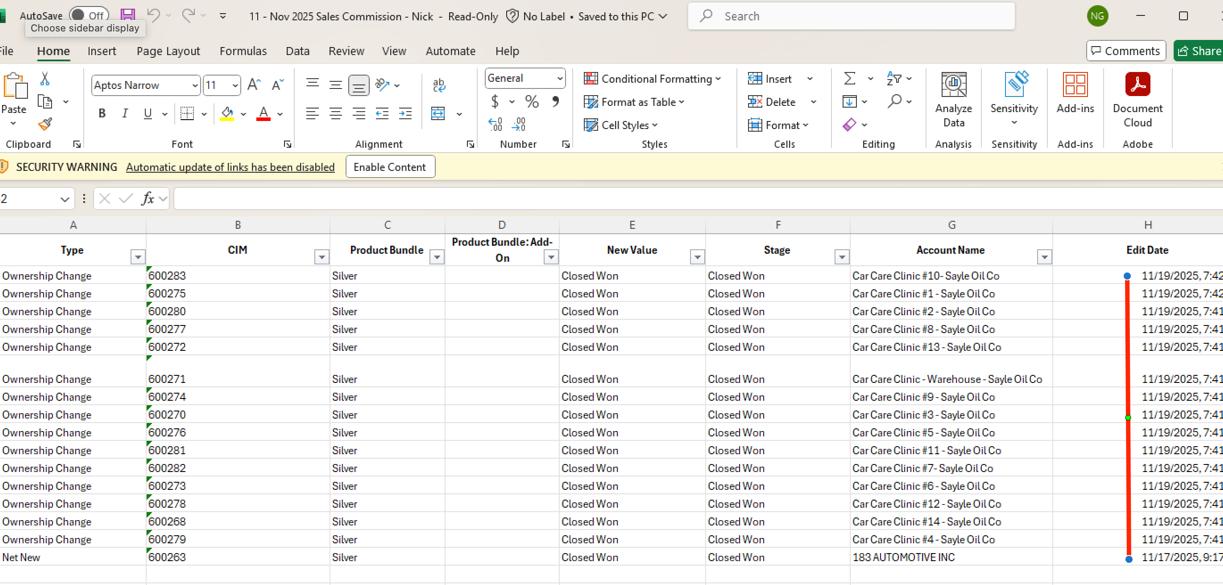Click the formula bar input
The width and height of the screenshot is (1223, 585).
click(x=697, y=198)
